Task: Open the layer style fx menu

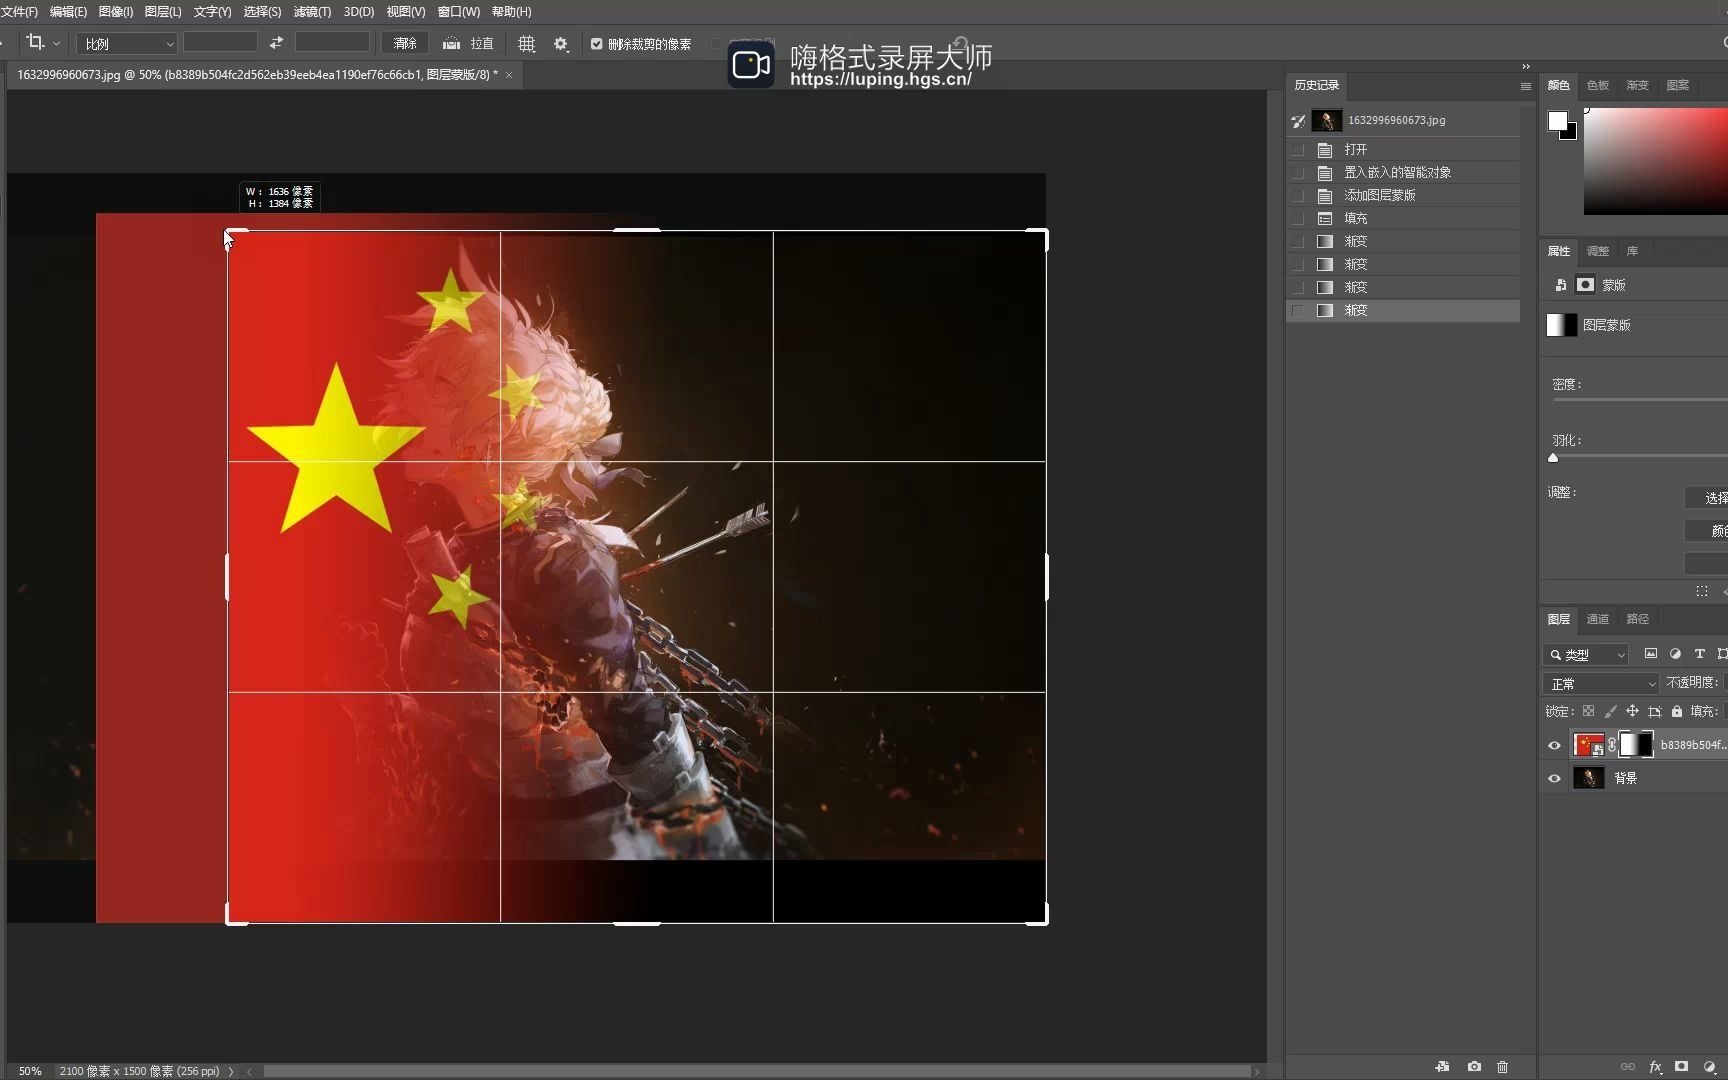Action: 1655,1067
